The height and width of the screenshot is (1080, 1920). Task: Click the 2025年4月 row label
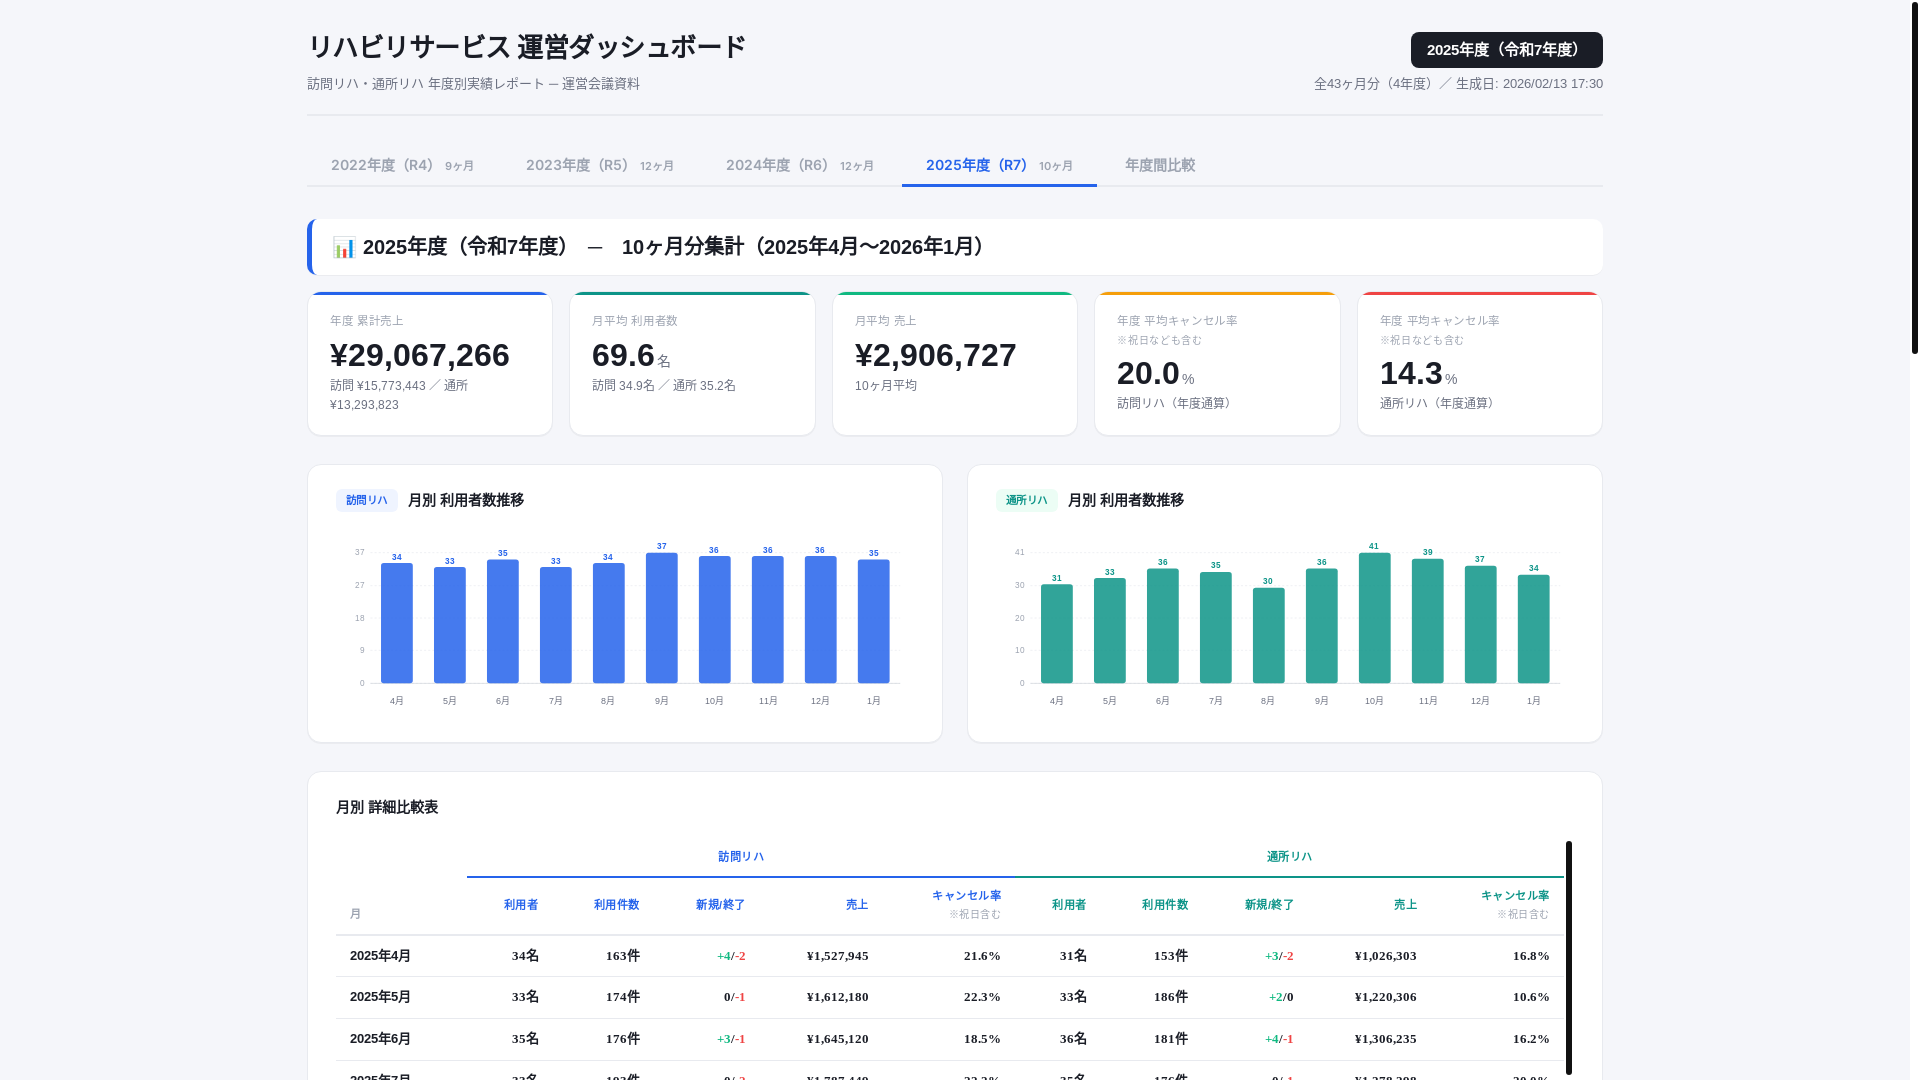click(380, 956)
